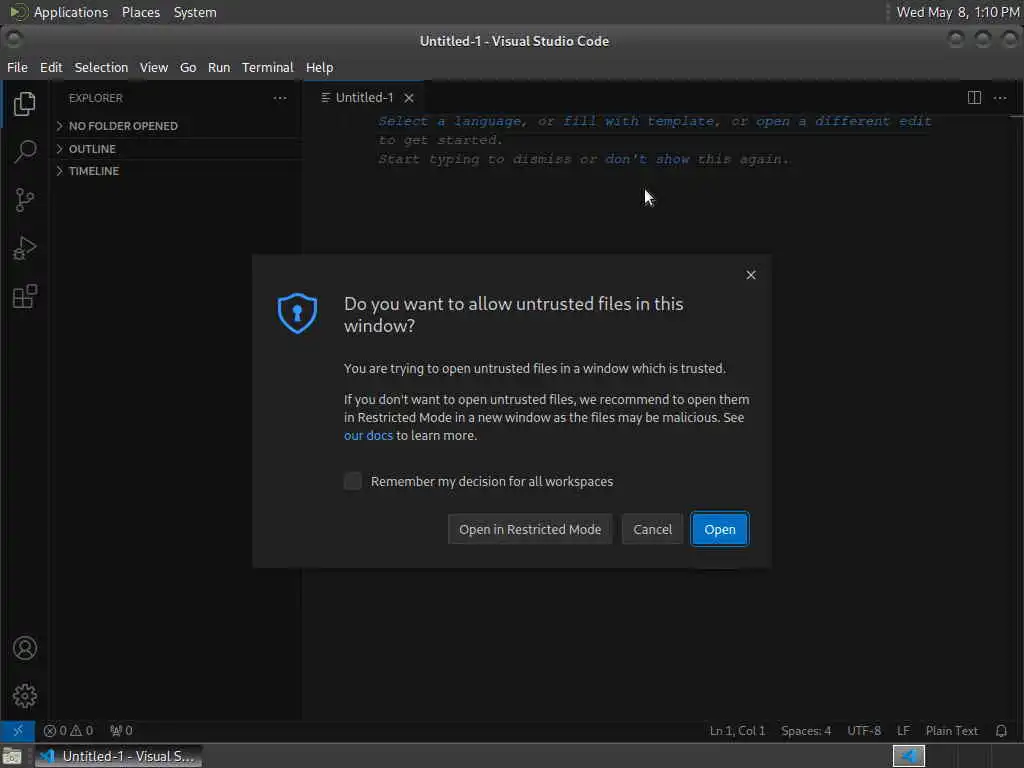Open the Extensions view icon
Image resolution: width=1024 pixels, height=768 pixels.
point(25,296)
